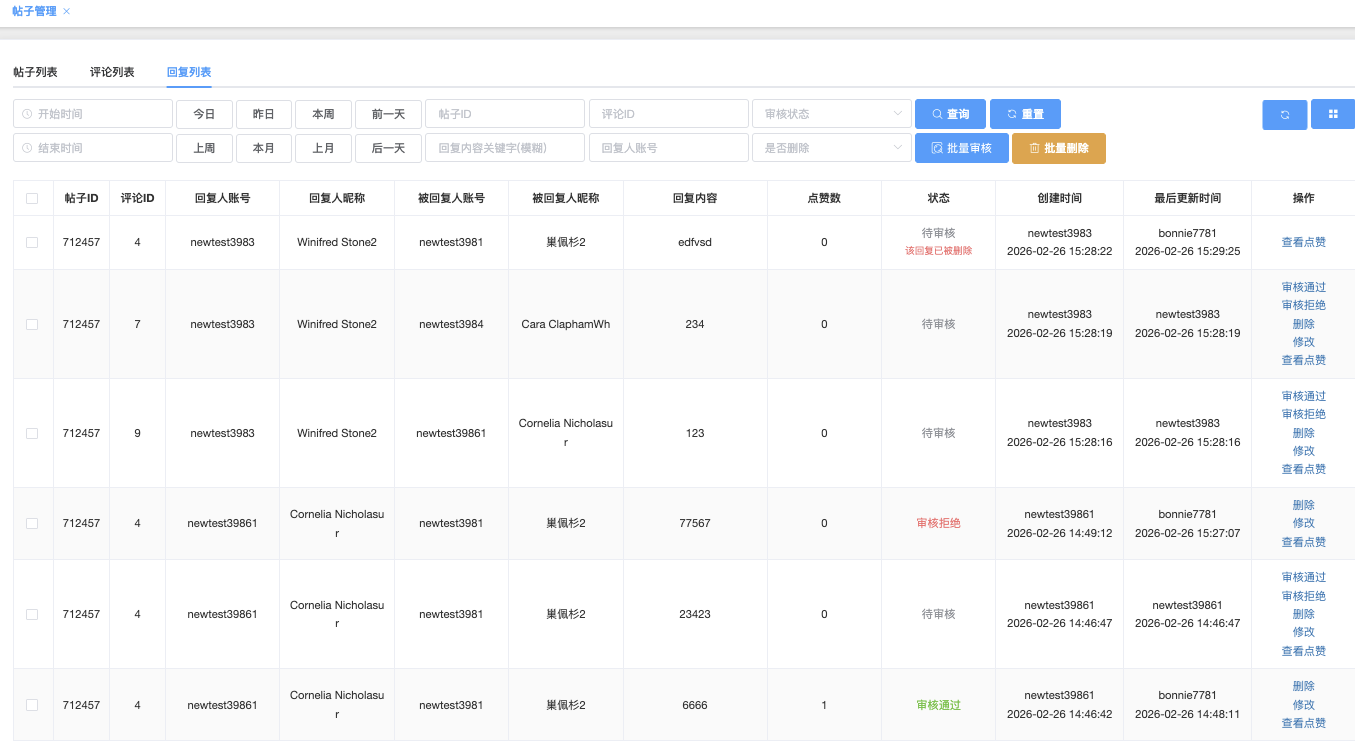
Task: Open the grid column settings icon button
Action: [x=1333, y=114]
